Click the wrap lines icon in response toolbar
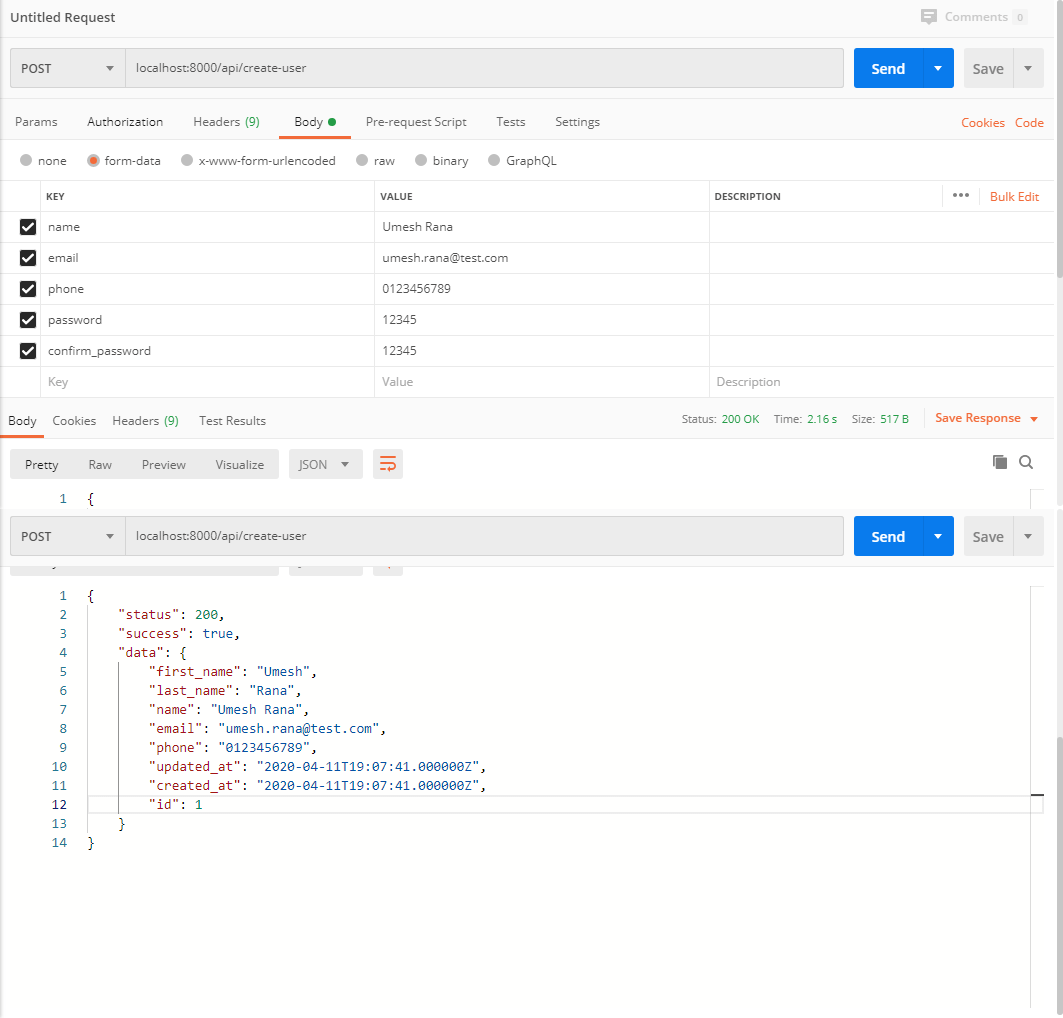1063x1018 pixels. point(388,464)
